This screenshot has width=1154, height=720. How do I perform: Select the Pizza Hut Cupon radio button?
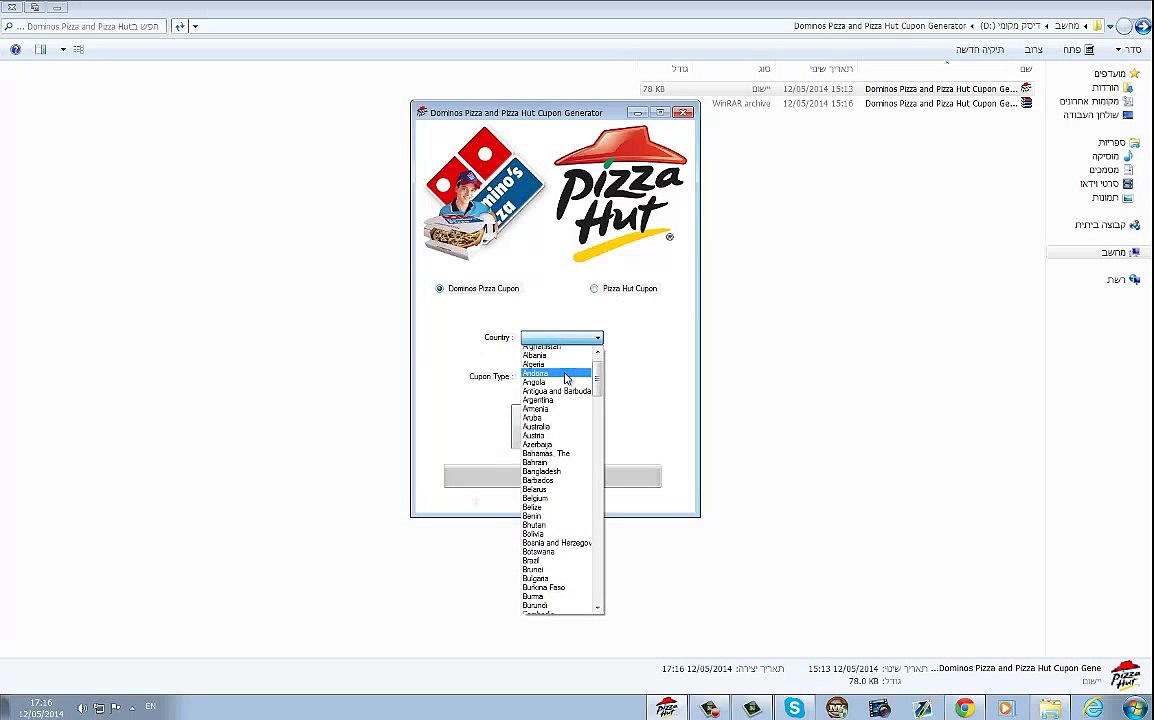coord(594,289)
